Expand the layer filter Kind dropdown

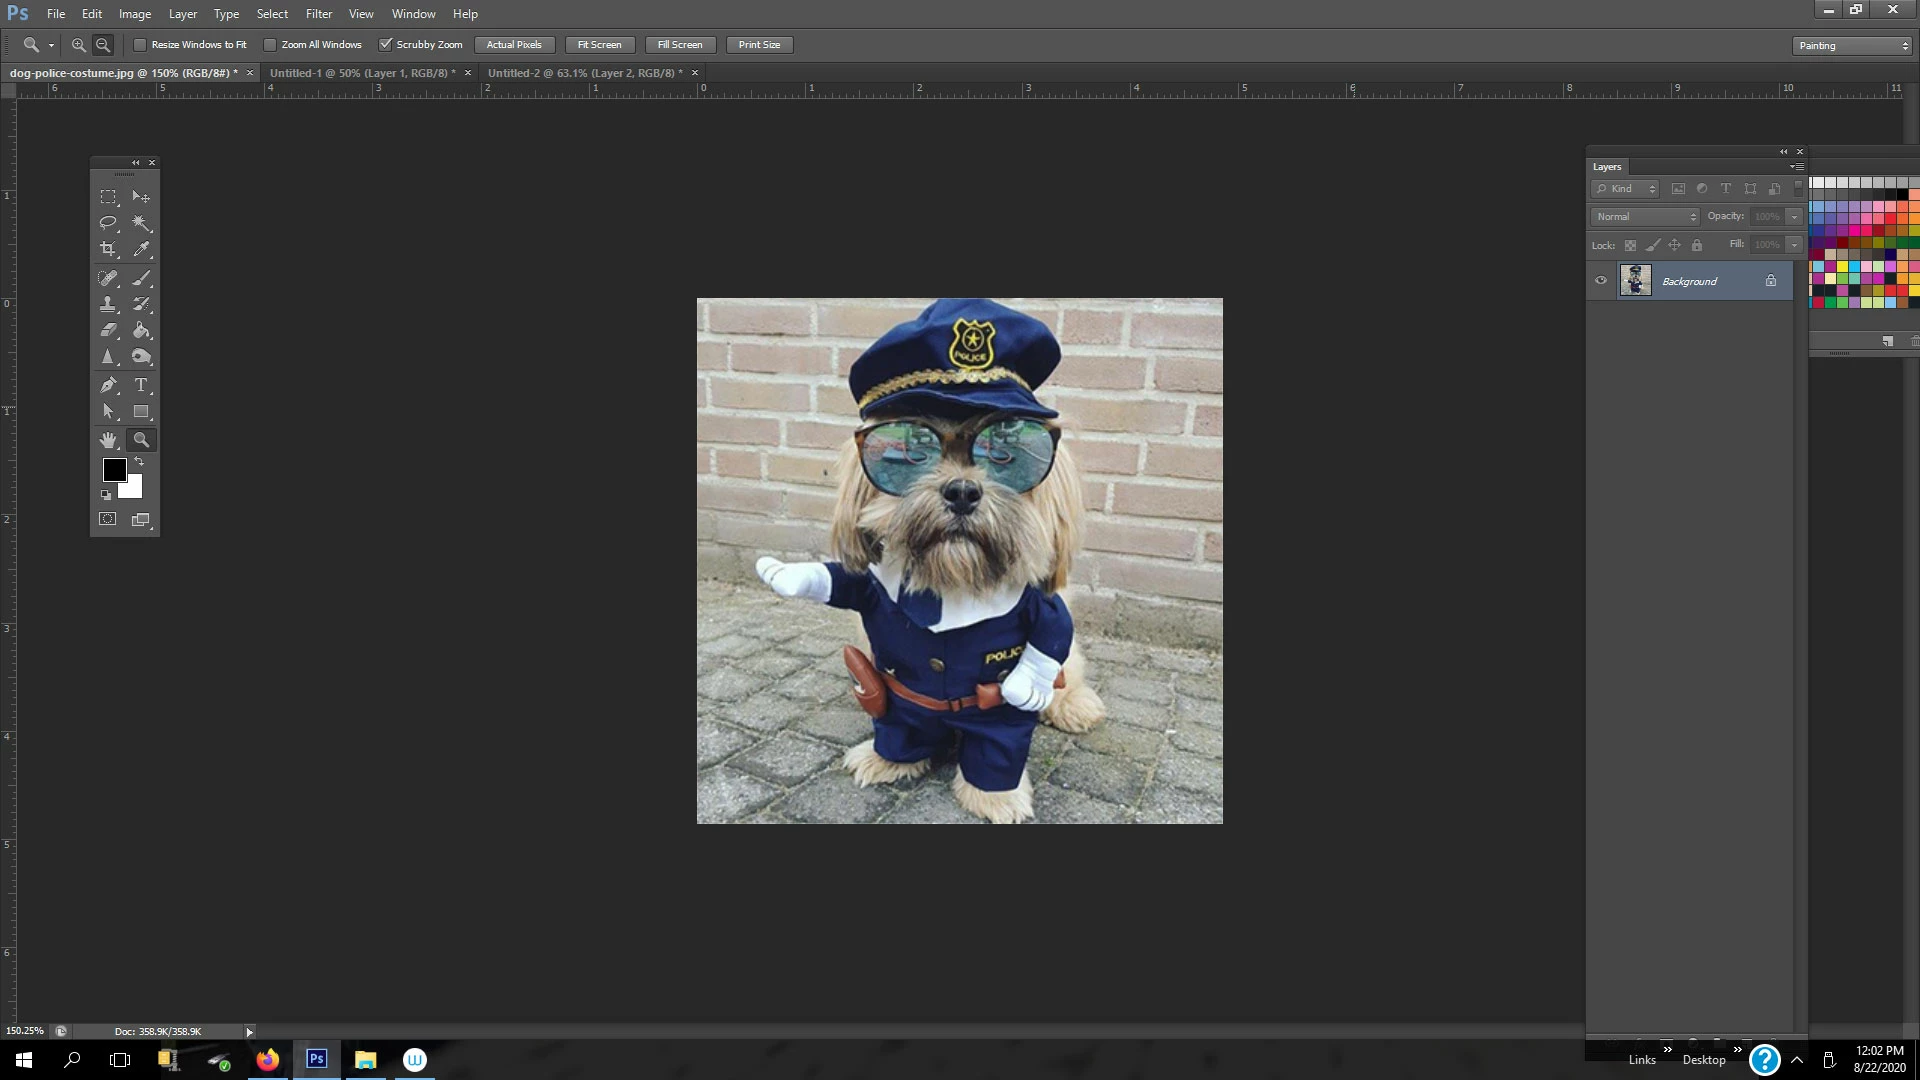(1626, 189)
